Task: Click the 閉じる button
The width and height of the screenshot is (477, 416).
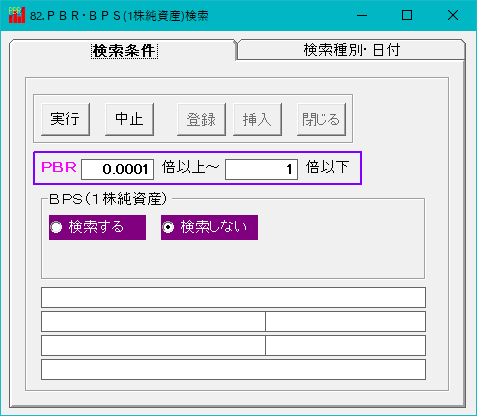Action: click(x=321, y=119)
